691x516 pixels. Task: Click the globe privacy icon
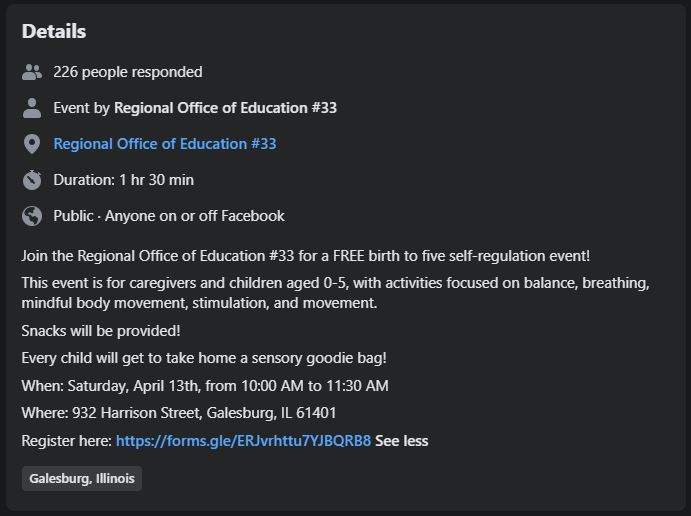[32, 216]
